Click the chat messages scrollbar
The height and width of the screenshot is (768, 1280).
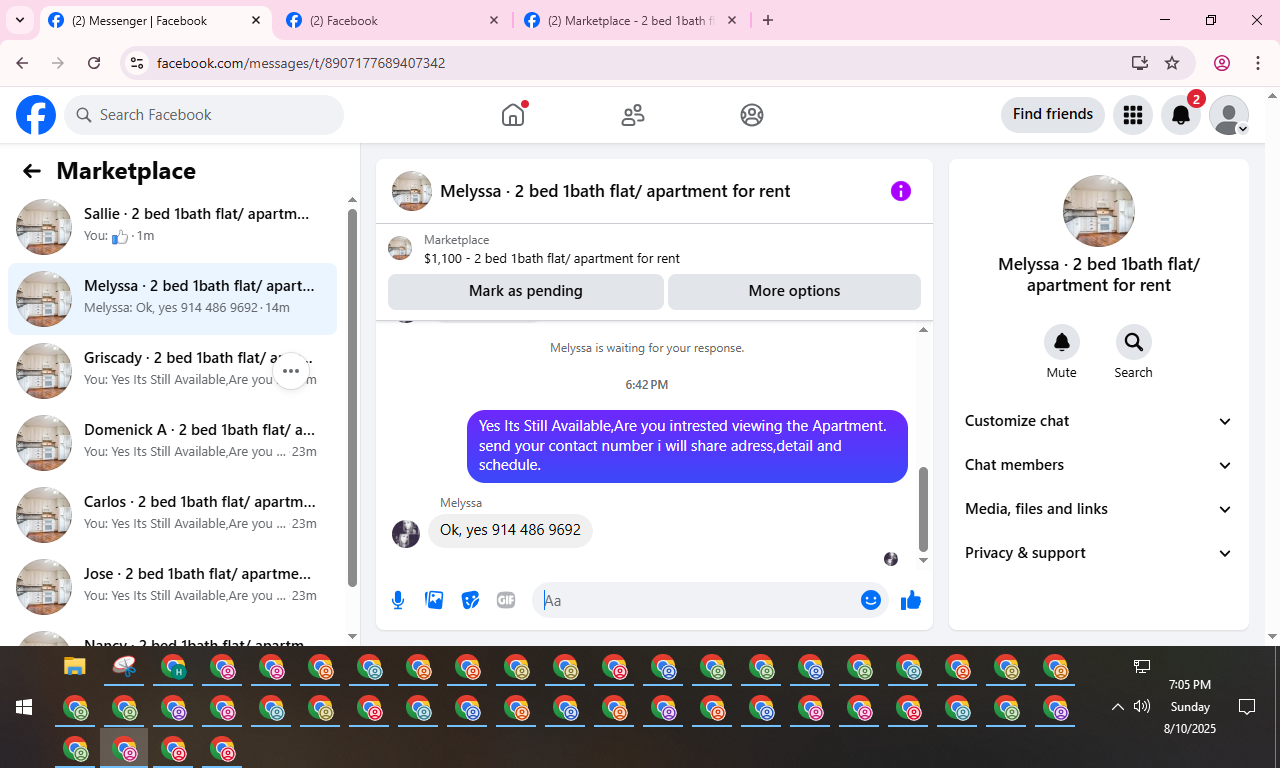coord(923,510)
